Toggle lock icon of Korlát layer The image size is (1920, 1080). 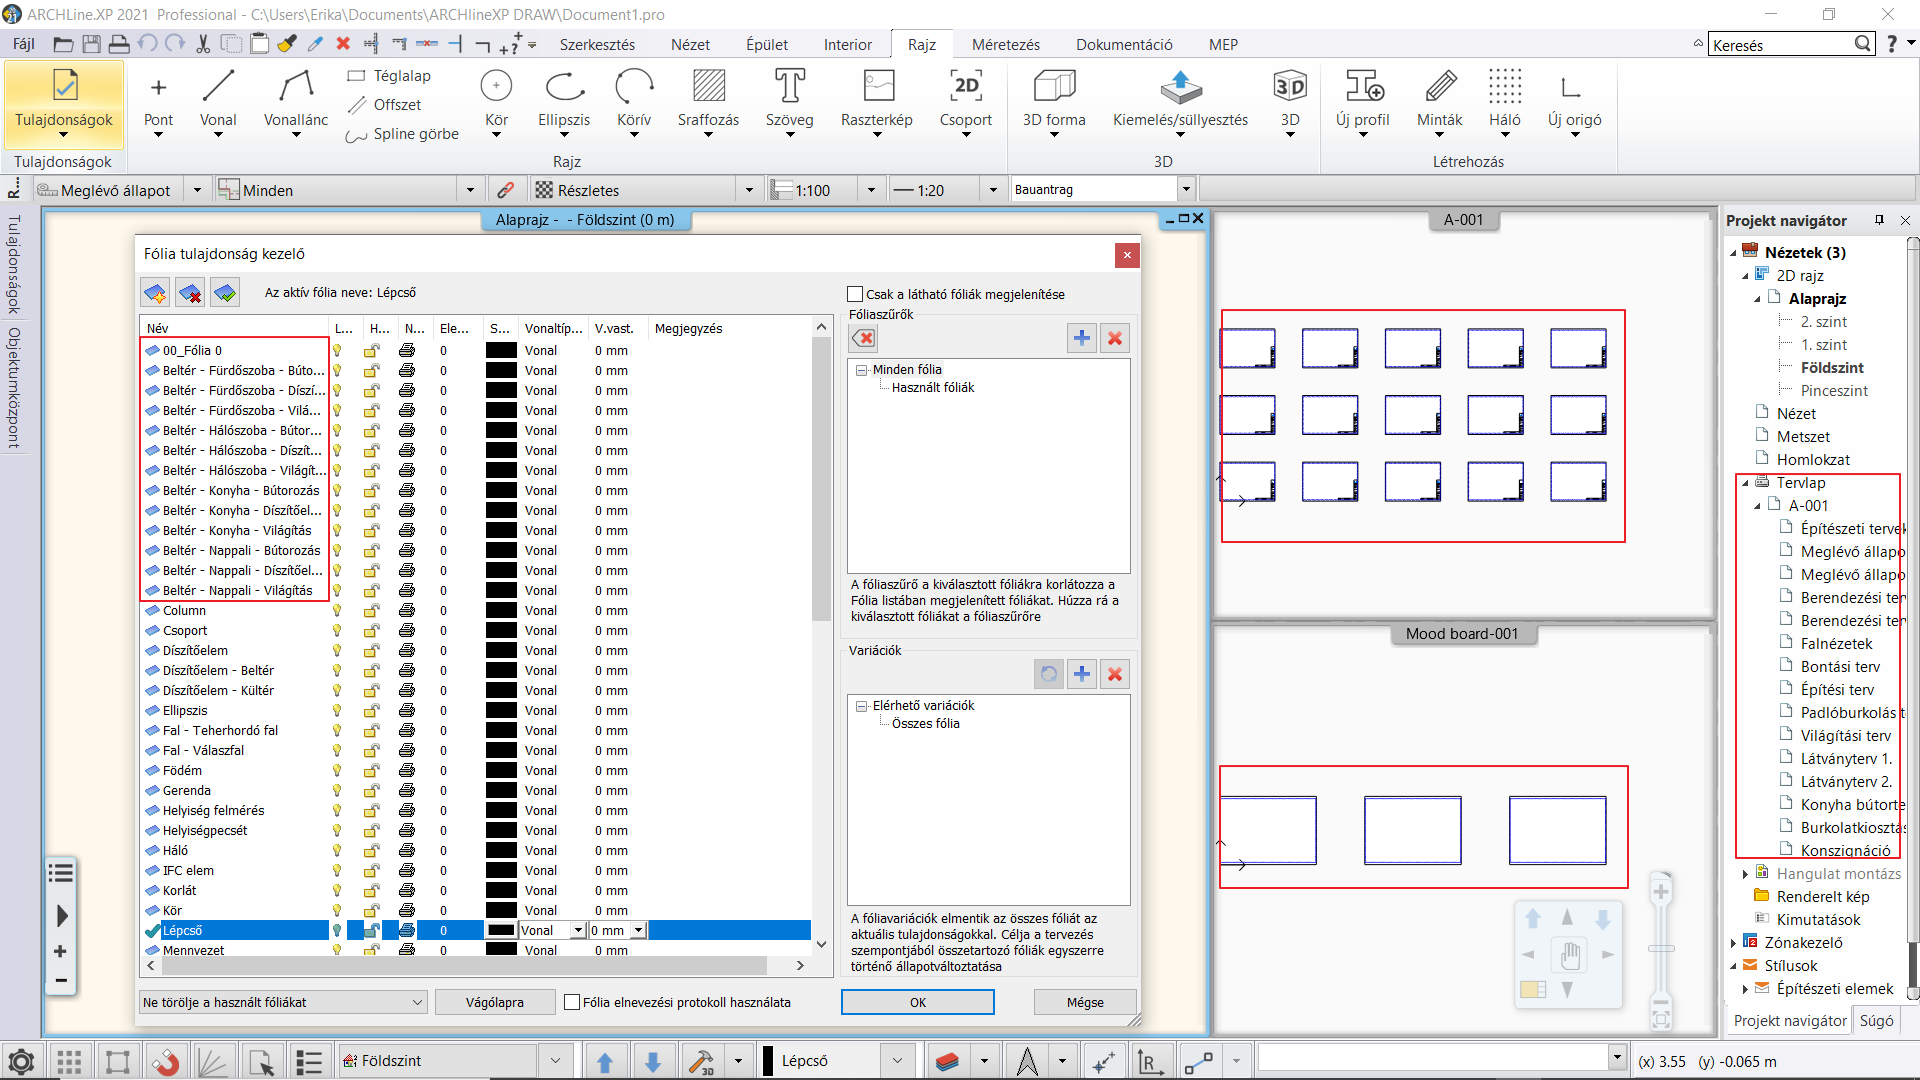[x=371, y=891]
